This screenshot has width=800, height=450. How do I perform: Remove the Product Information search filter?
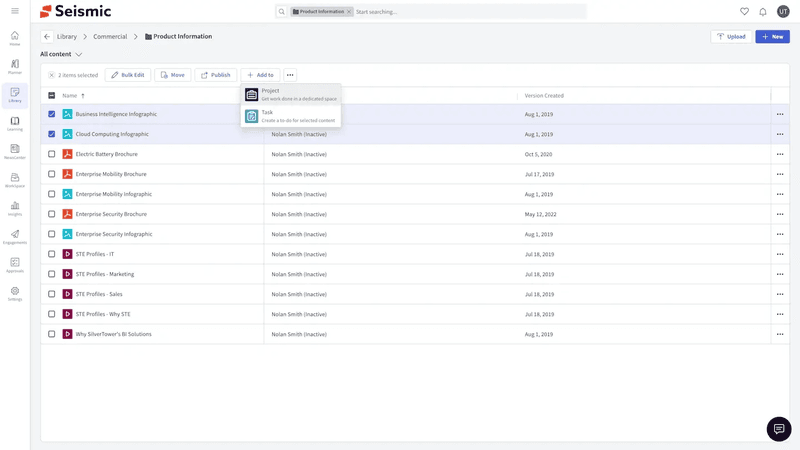pos(349,12)
